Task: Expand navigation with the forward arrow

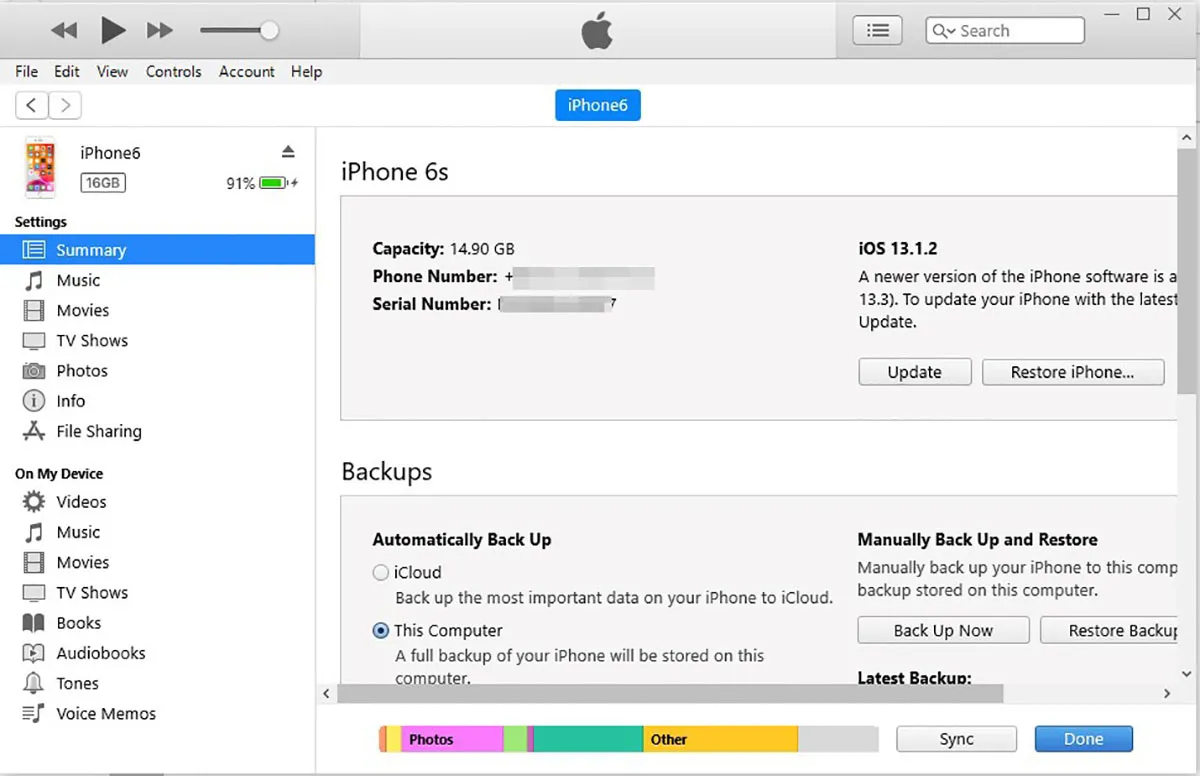Action: coord(64,104)
